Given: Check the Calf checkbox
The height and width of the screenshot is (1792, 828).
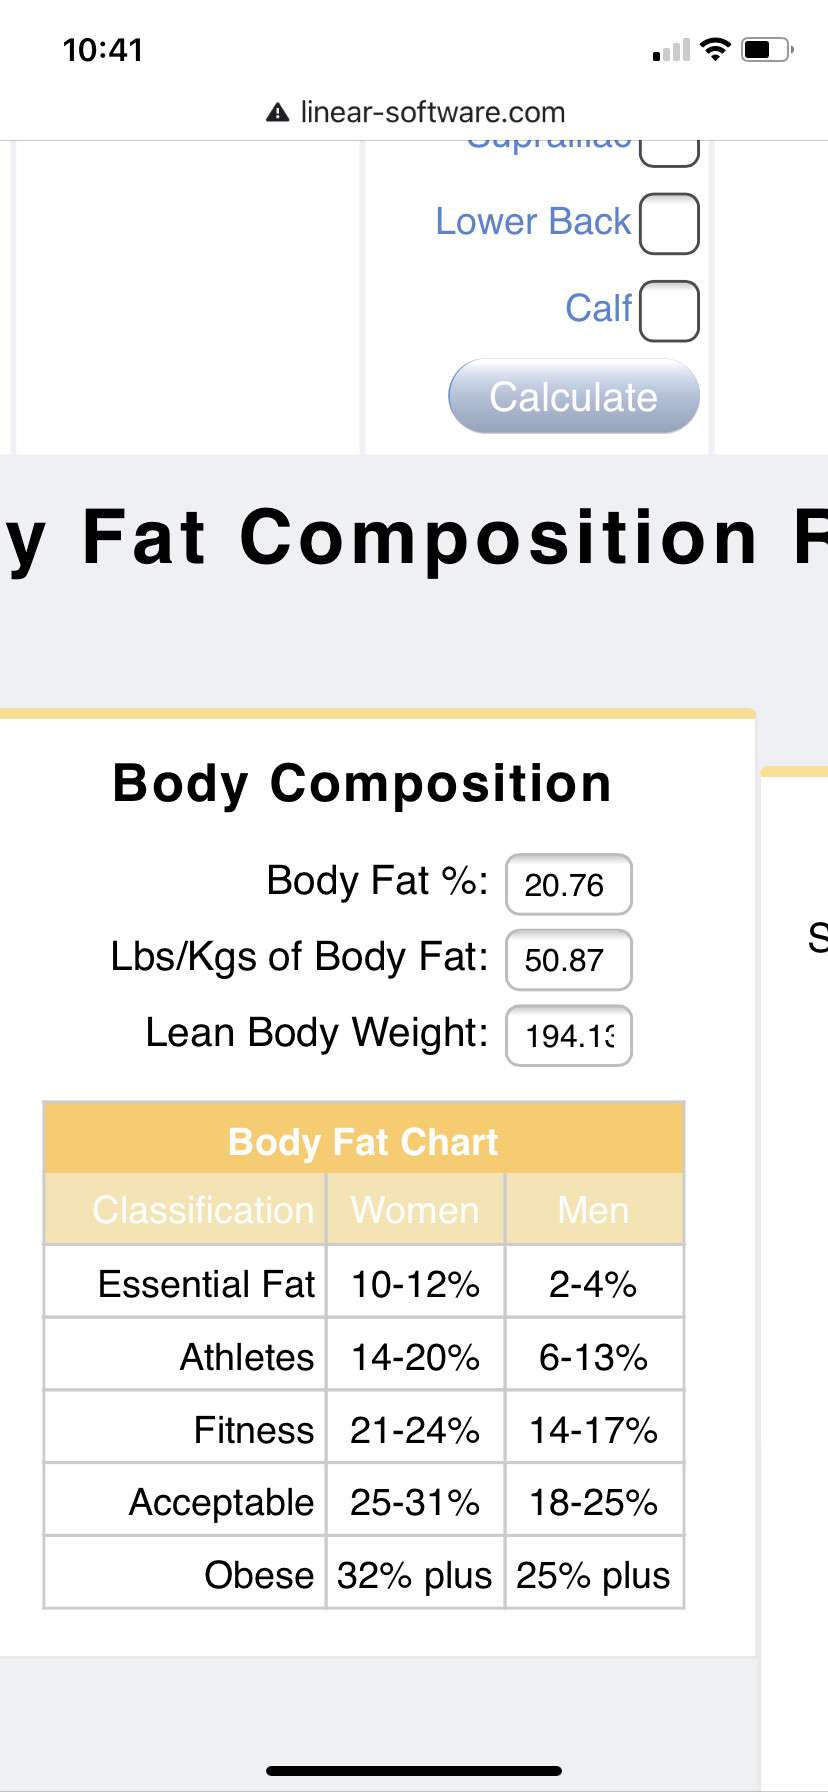Looking at the screenshot, I should pos(668,311).
